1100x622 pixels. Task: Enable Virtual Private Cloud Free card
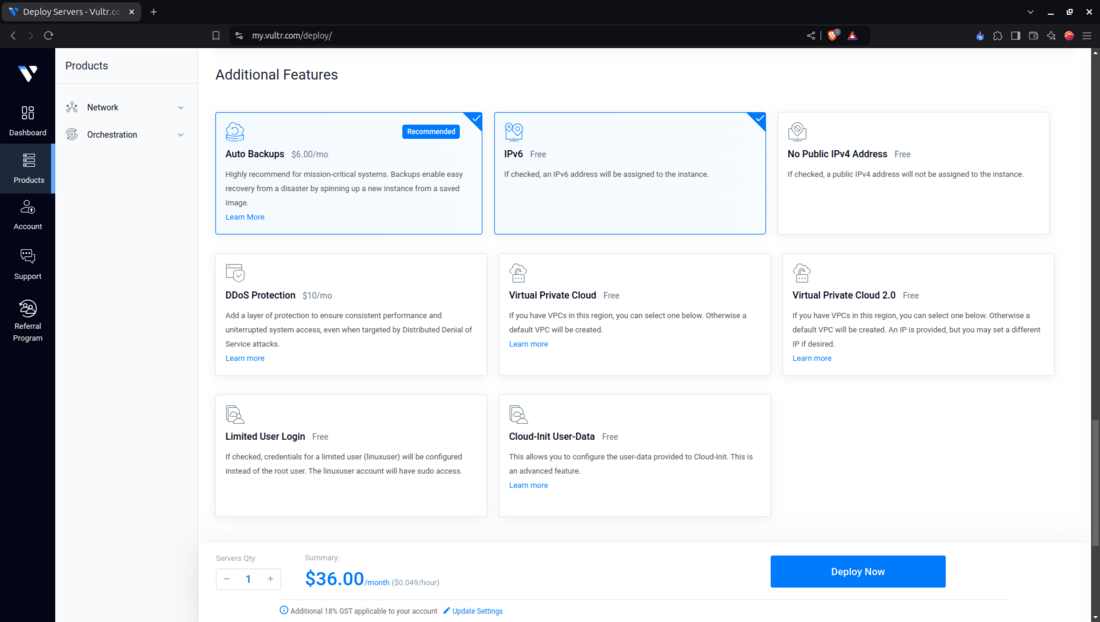[x=635, y=314]
